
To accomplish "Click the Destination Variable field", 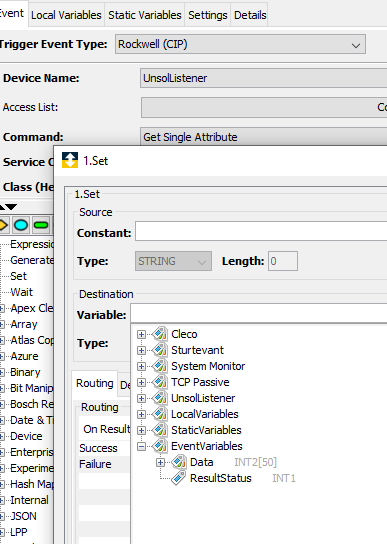I will [x=259, y=314].
